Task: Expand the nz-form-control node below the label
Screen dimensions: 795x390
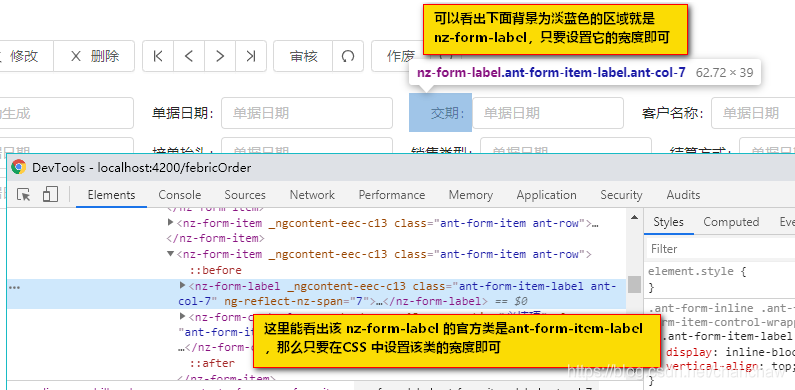Action: tap(183, 316)
